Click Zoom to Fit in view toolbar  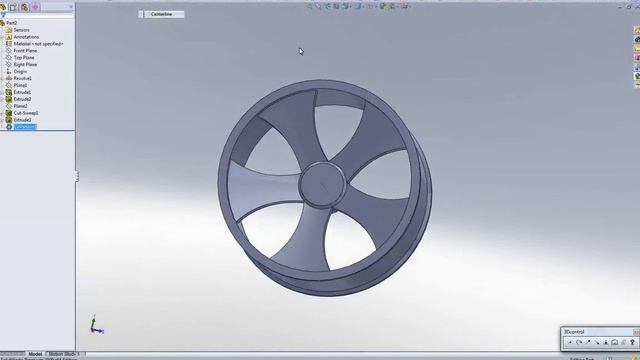pos(309,7)
